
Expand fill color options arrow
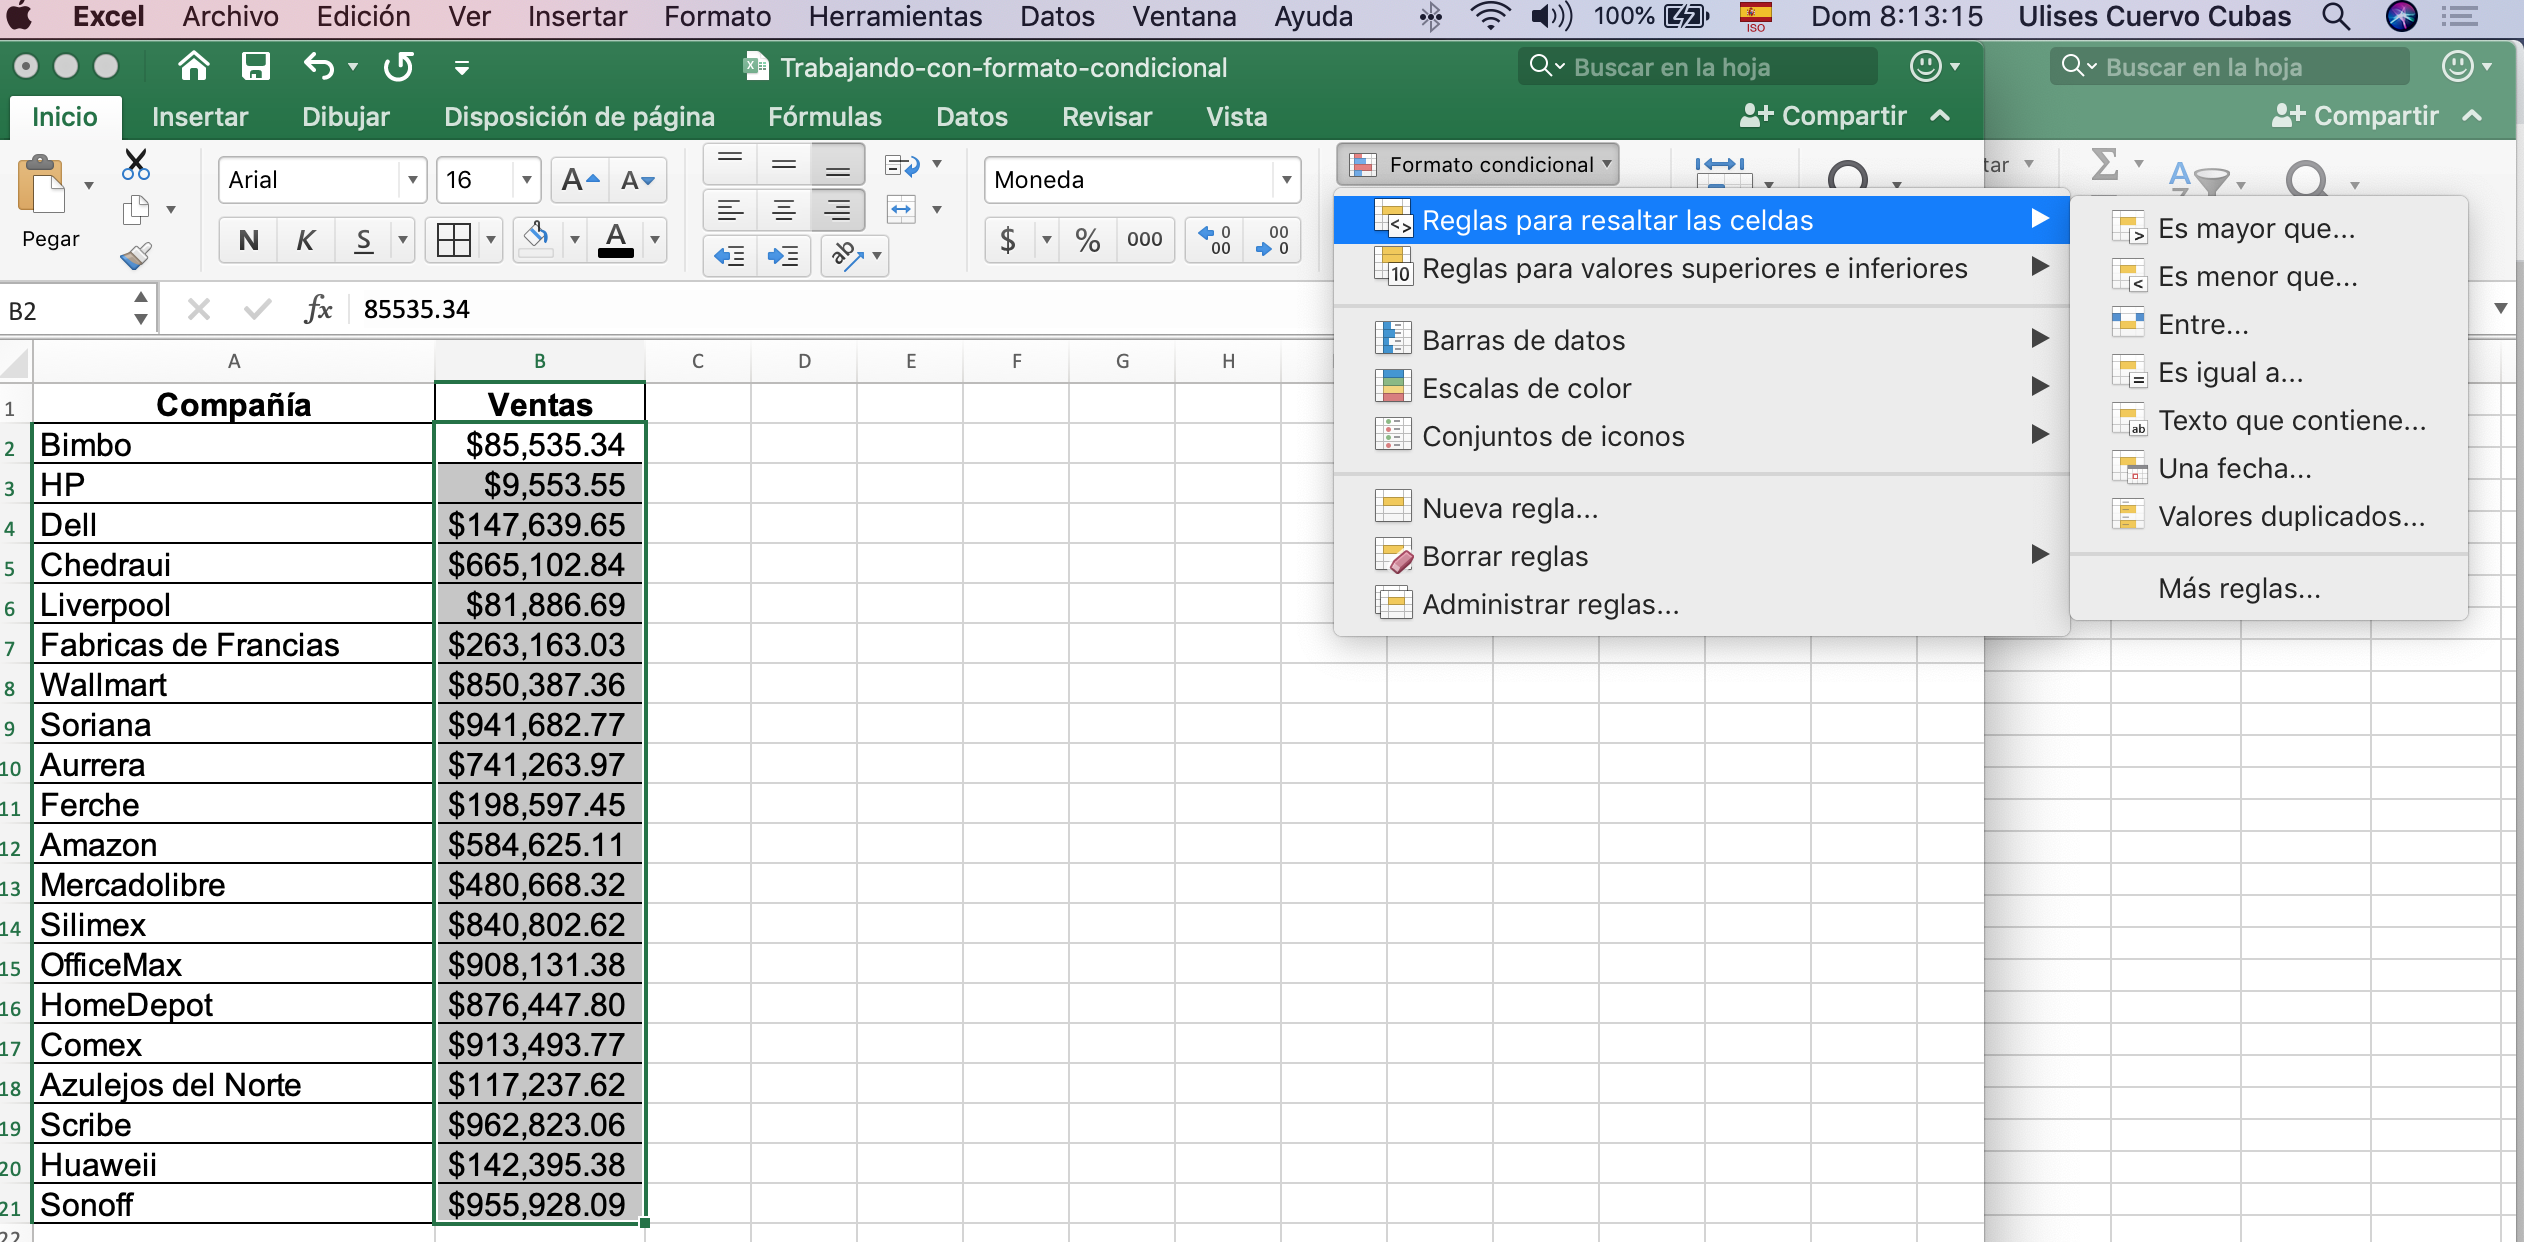(574, 240)
